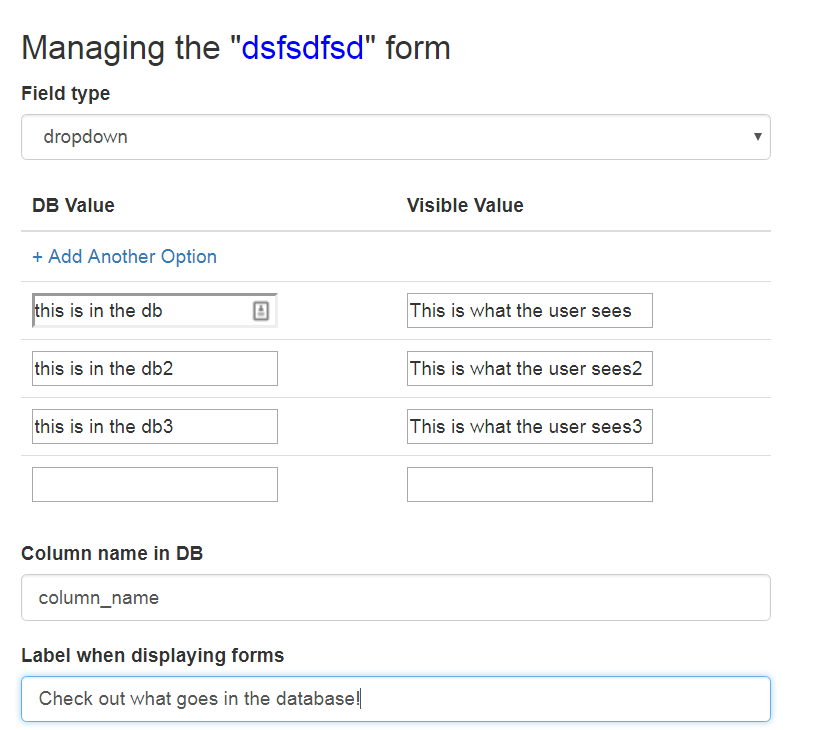826x730 pixels.
Task: Focus the empty Visible Value input
Action: [x=529, y=485]
